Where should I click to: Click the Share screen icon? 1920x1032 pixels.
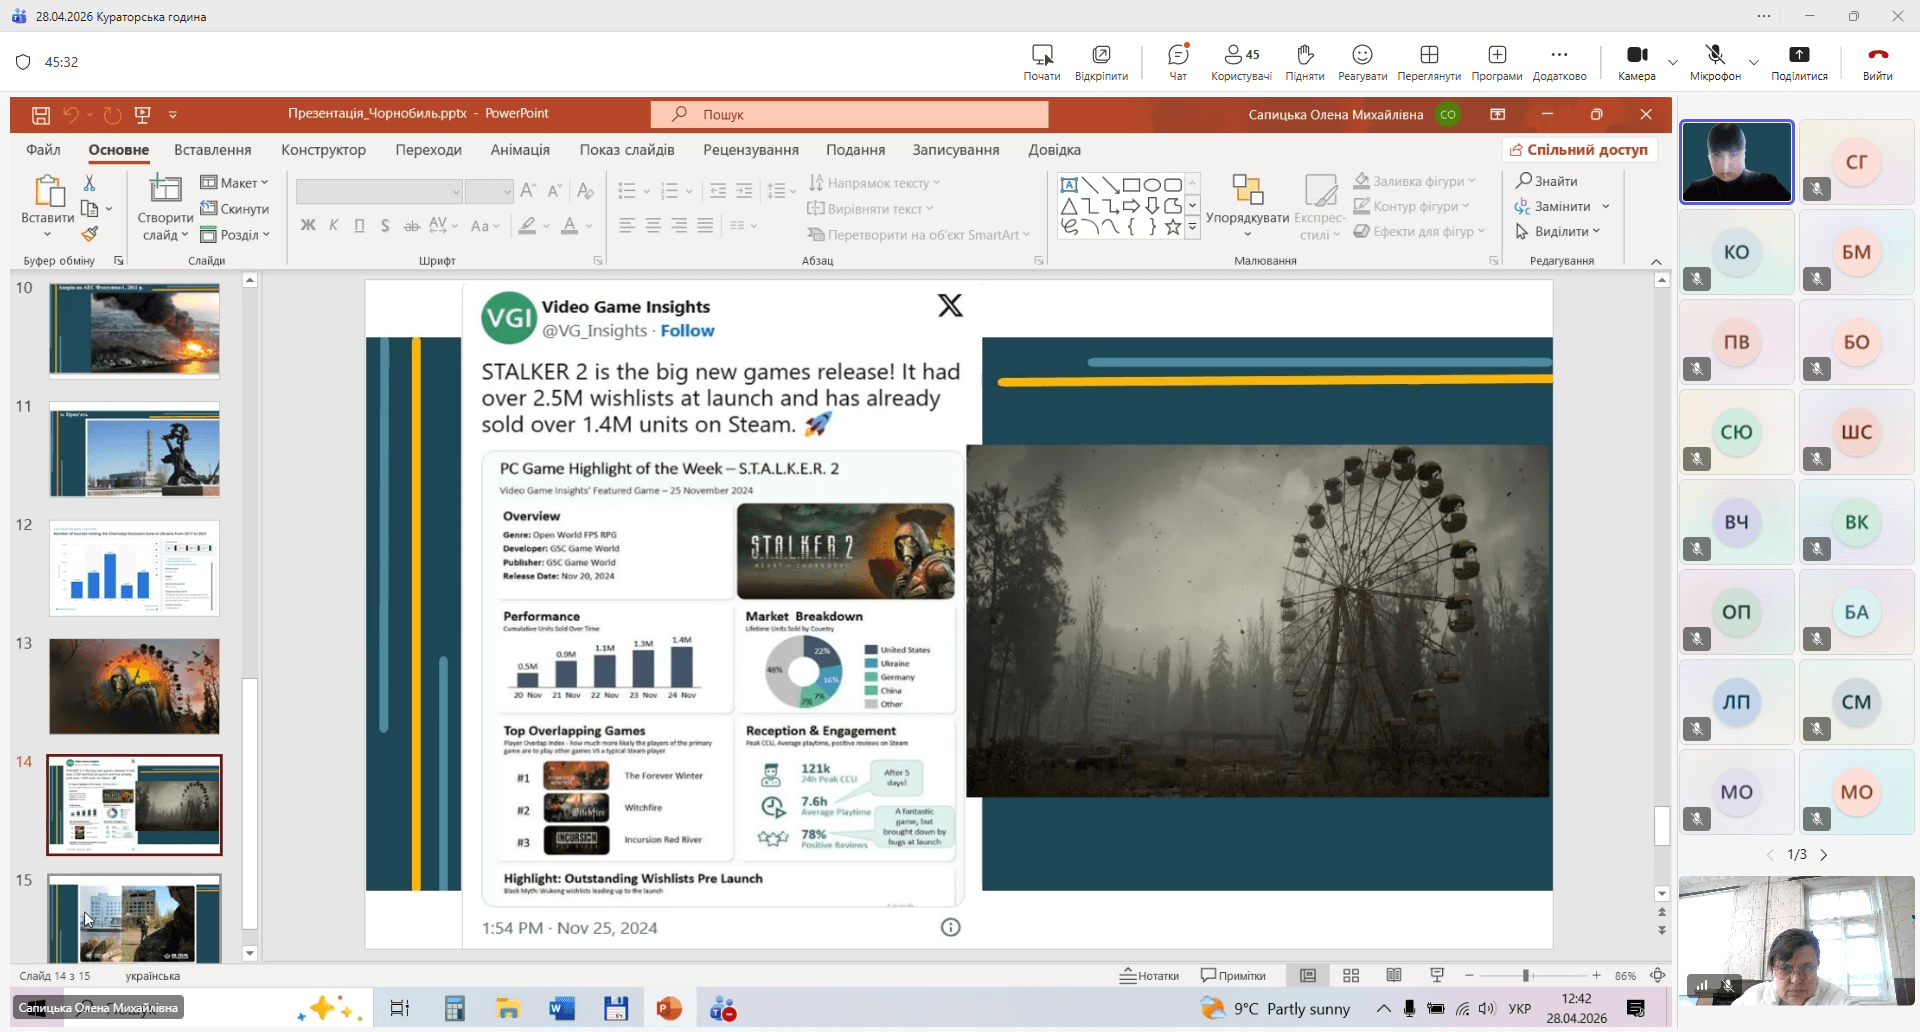pyautogui.click(x=1798, y=56)
